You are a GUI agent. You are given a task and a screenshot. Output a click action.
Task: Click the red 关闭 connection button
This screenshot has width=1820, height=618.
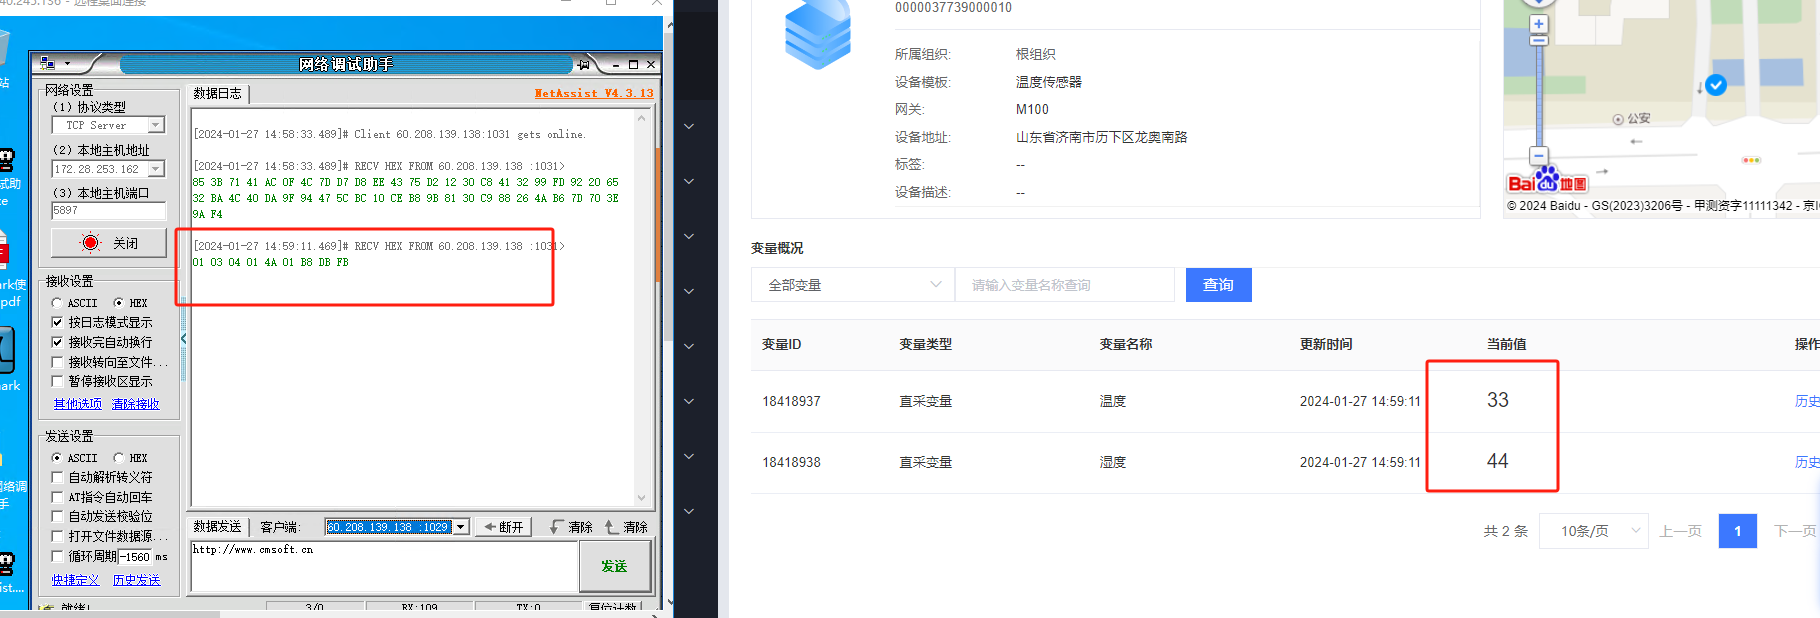[x=109, y=243]
